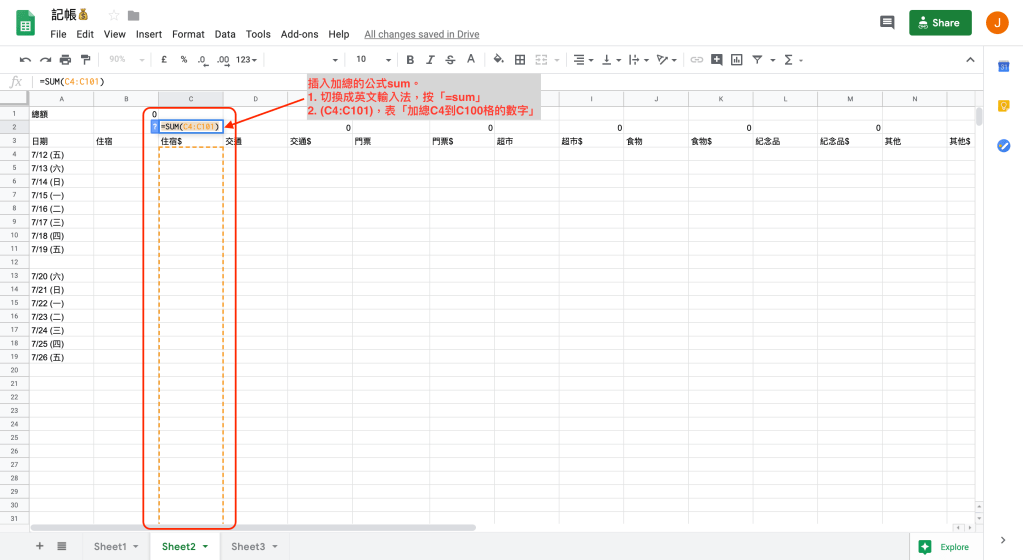The image size is (1023, 560).
Task: Click the Explore button
Action: coord(944,547)
